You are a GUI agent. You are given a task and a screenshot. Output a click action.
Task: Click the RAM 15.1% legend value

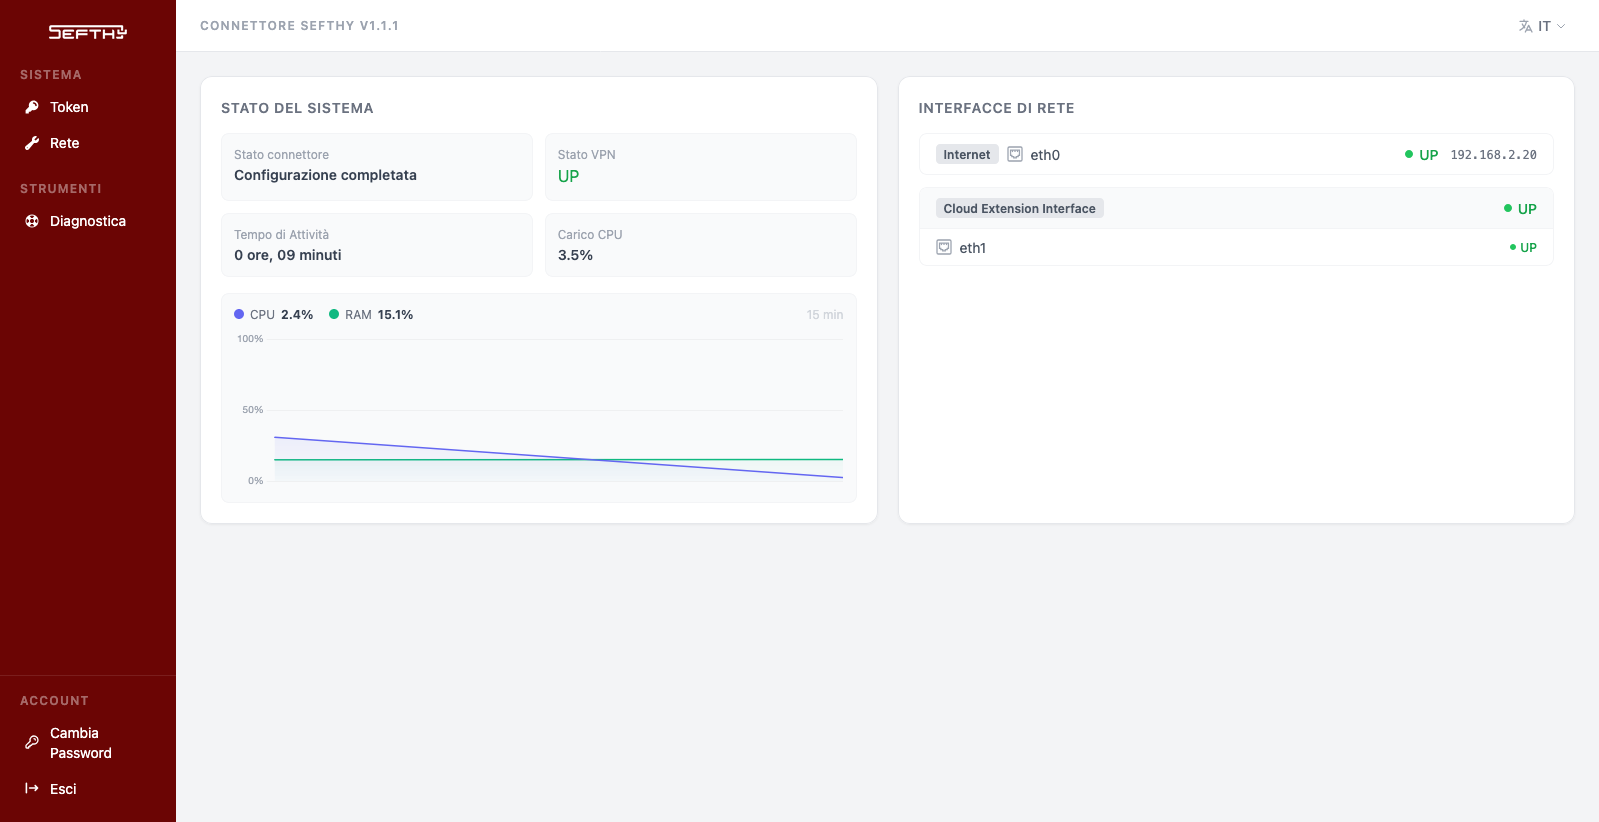[395, 314]
